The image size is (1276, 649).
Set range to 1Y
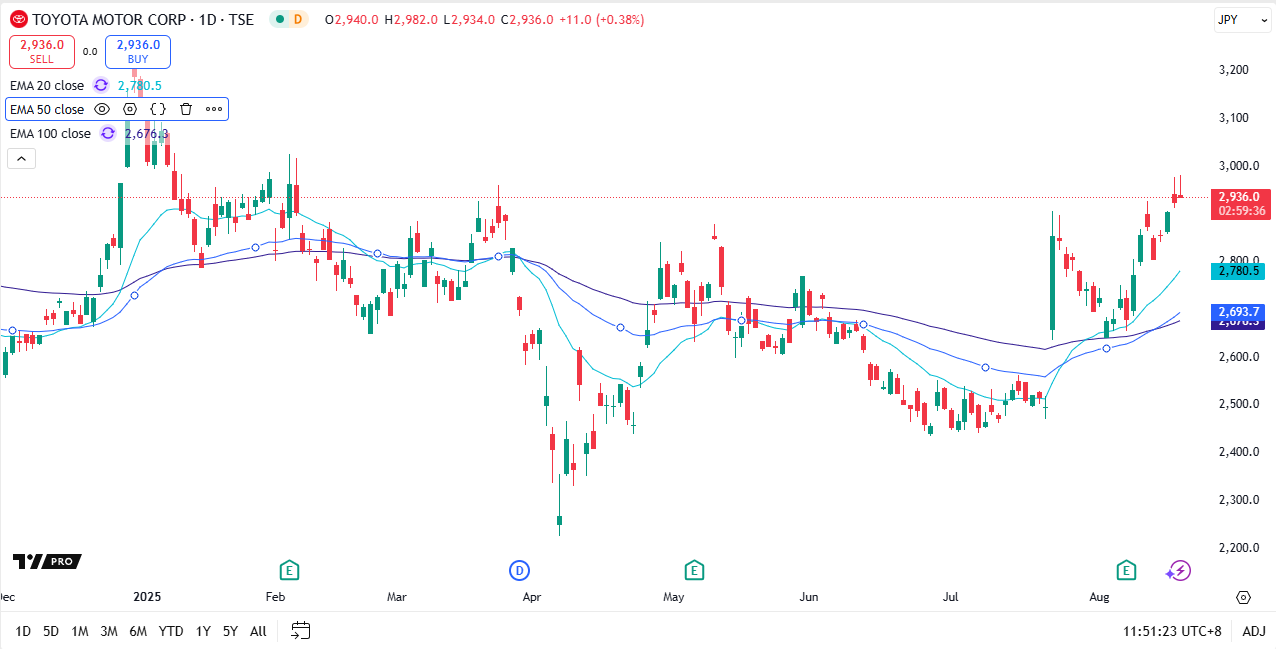click(x=203, y=631)
